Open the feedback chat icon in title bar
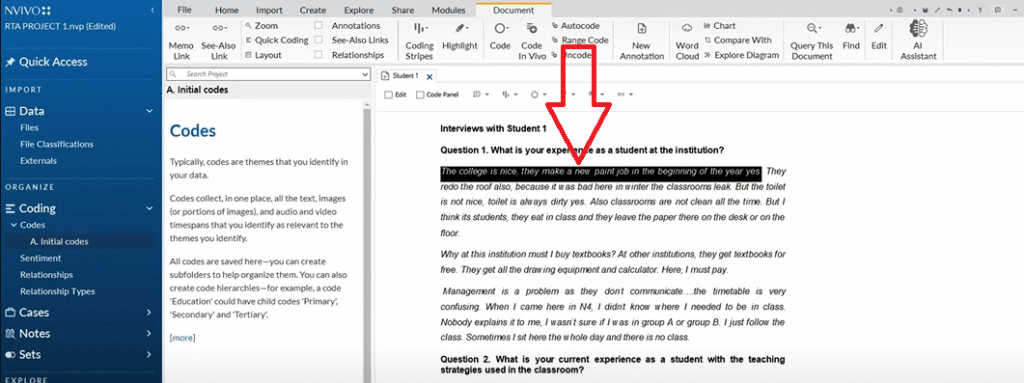 (998, 10)
